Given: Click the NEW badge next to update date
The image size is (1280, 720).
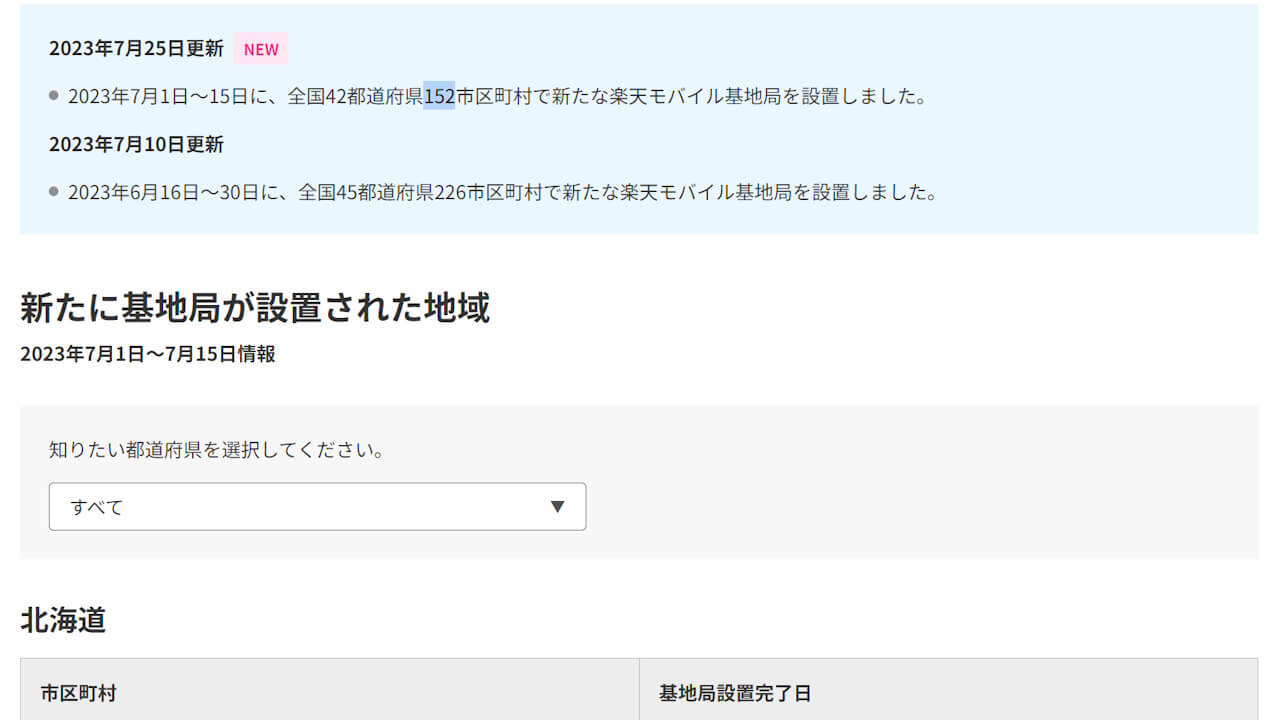Looking at the screenshot, I should (x=260, y=48).
